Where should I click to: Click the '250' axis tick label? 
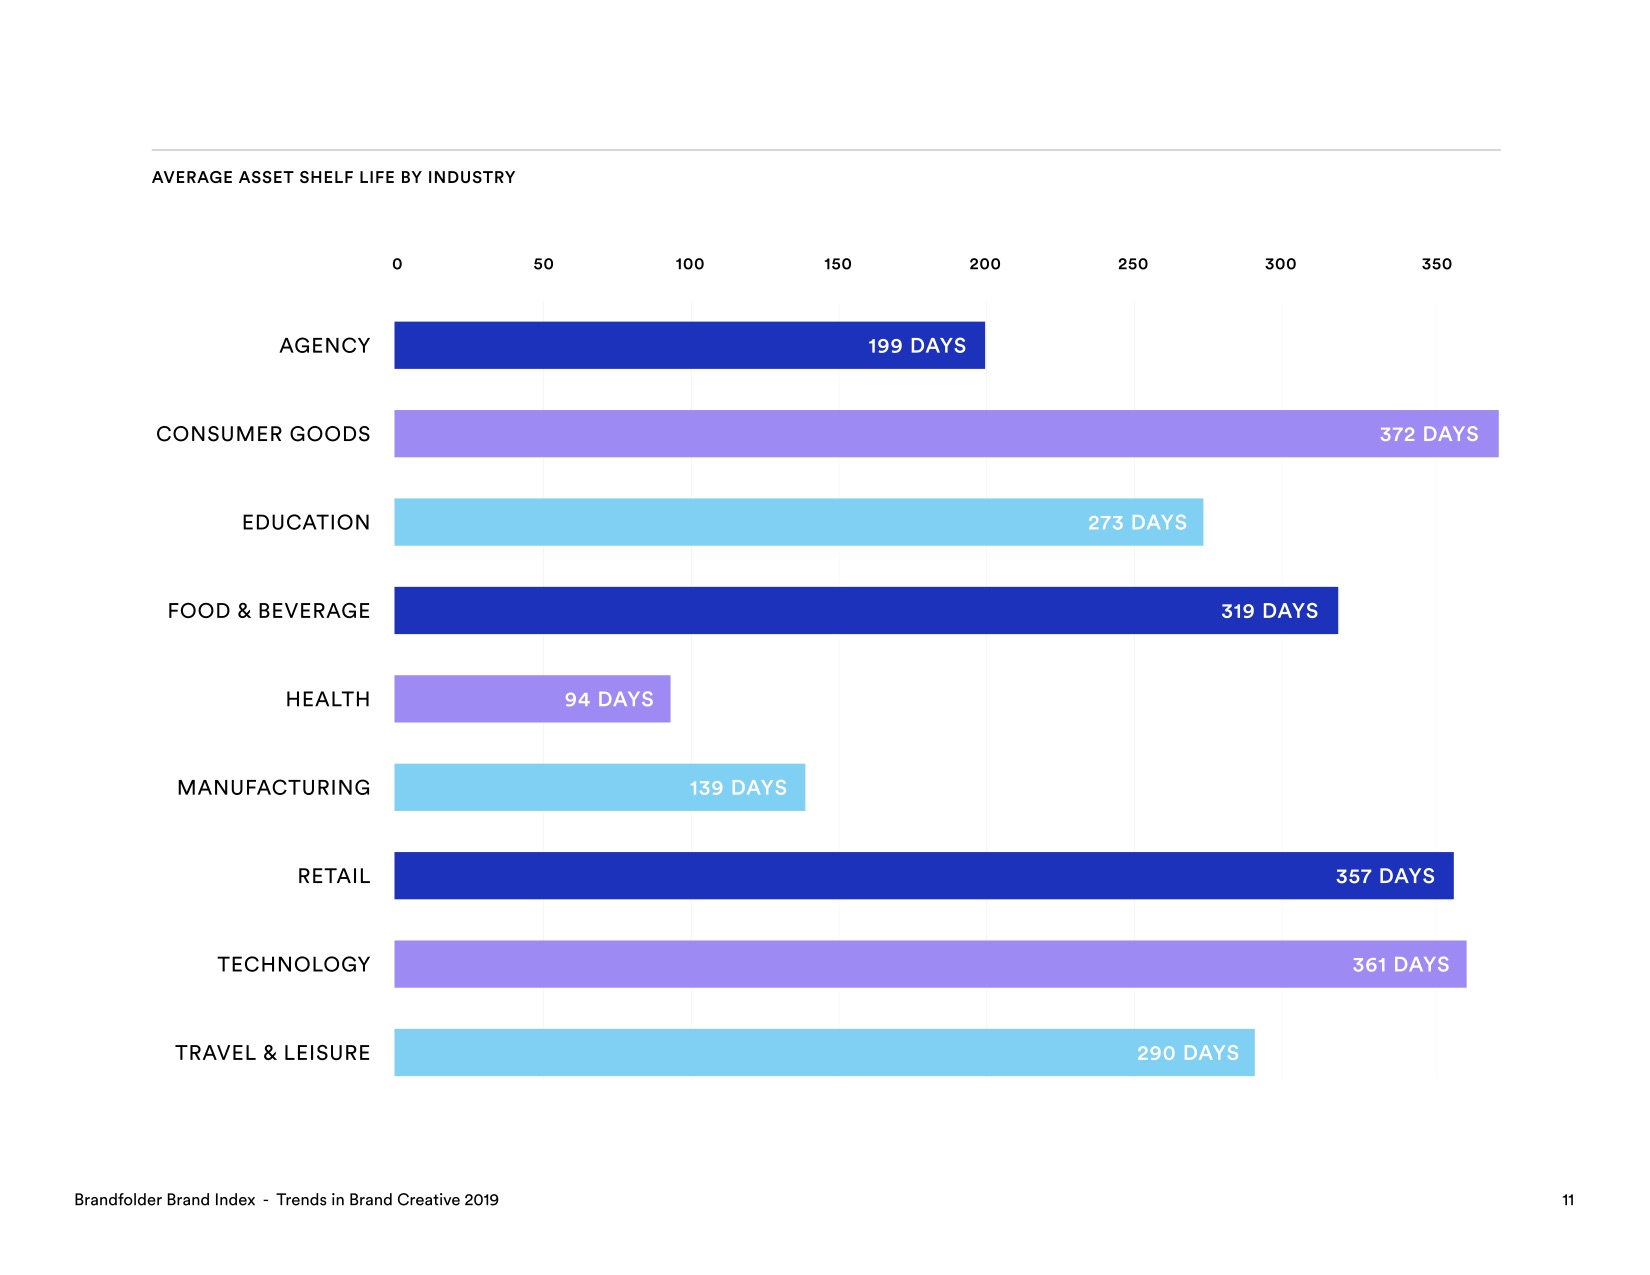pyautogui.click(x=1133, y=264)
